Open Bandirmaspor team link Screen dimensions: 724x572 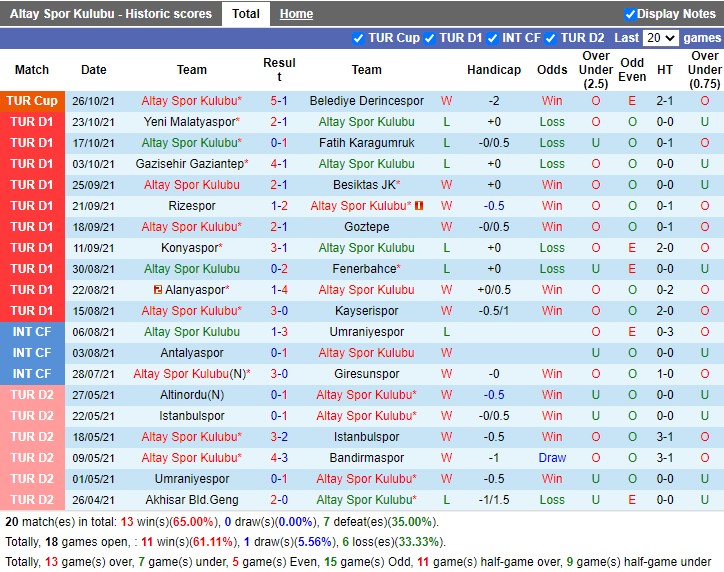pos(367,458)
